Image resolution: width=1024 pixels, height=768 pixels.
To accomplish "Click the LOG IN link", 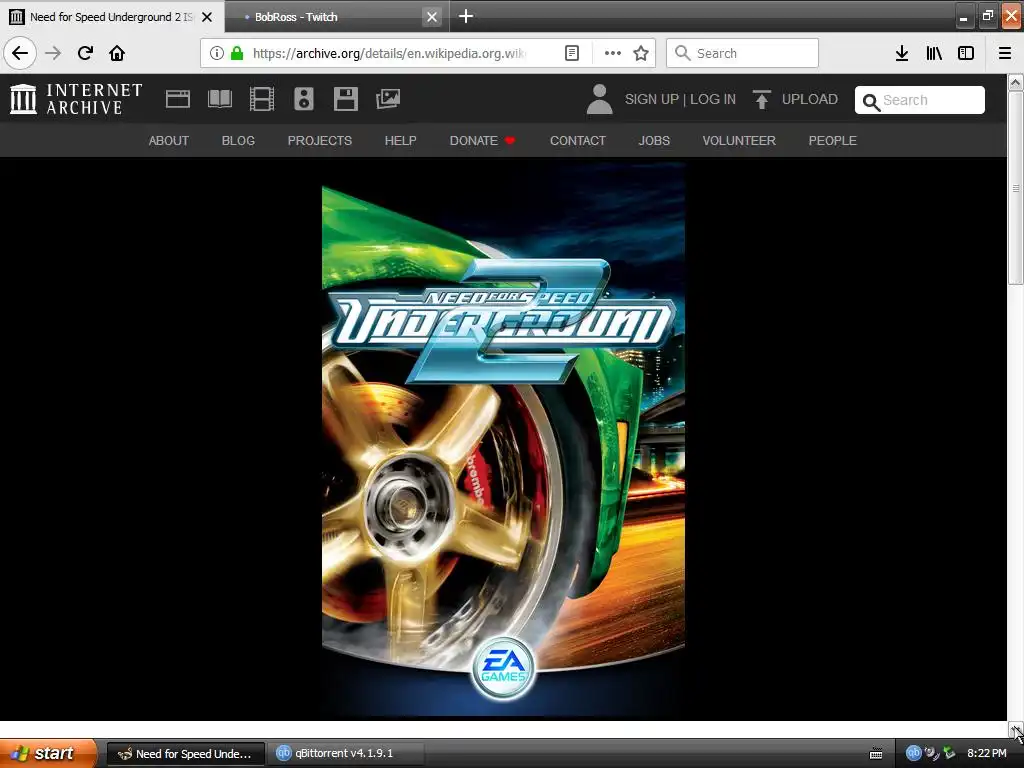I will click(713, 99).
